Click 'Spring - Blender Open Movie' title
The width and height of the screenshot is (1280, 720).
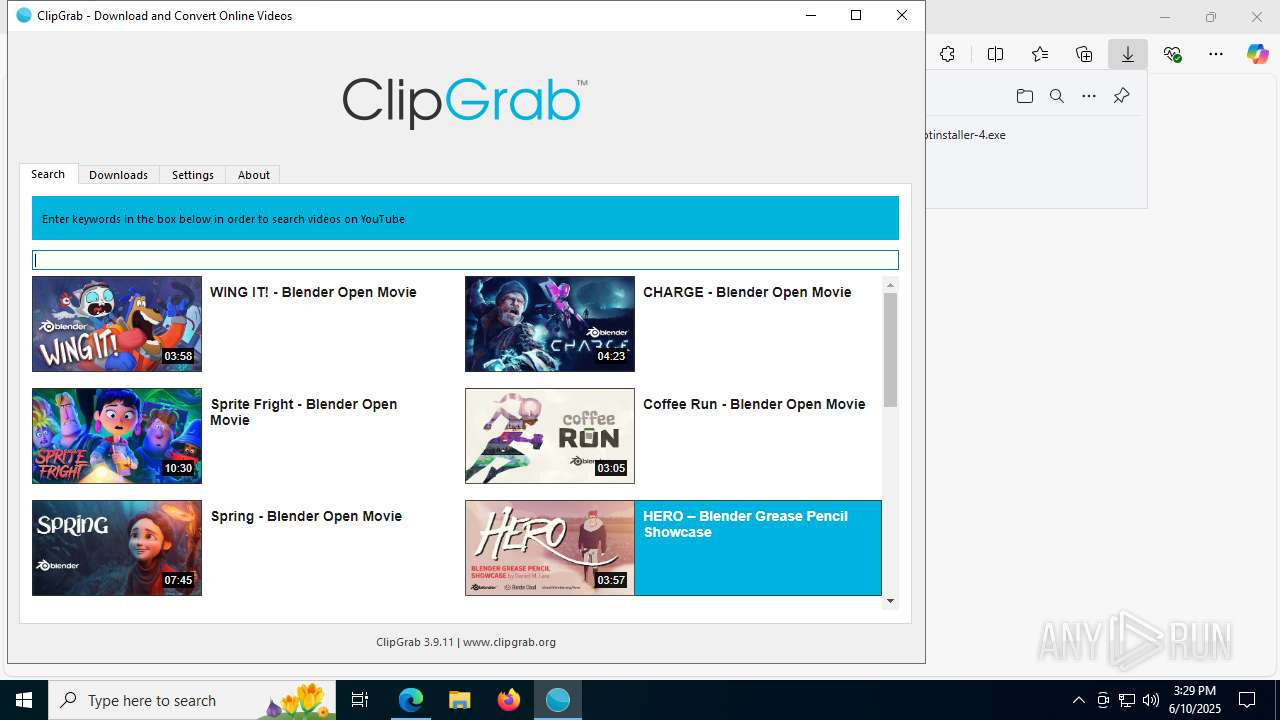[306, 516]
